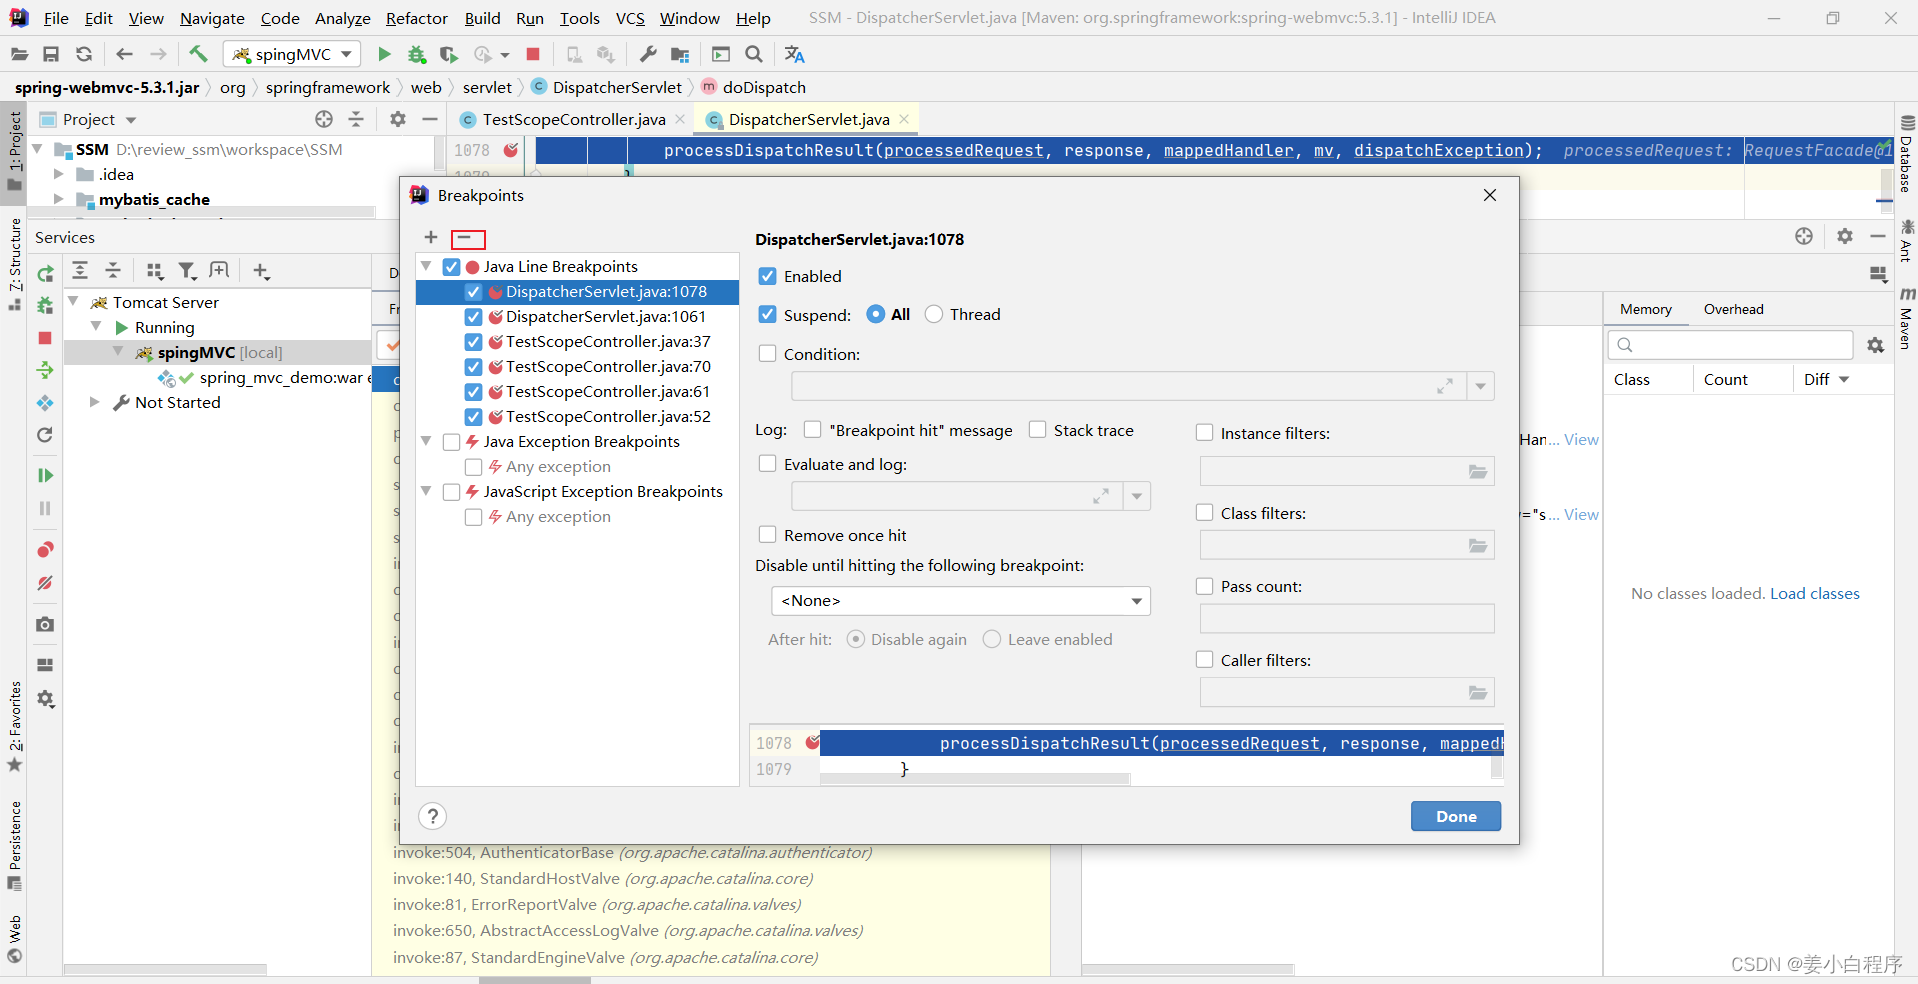Viewport: 1918px width, 984px height.
Task: Add a service with the Services plus icon
Action: [261, 271]
